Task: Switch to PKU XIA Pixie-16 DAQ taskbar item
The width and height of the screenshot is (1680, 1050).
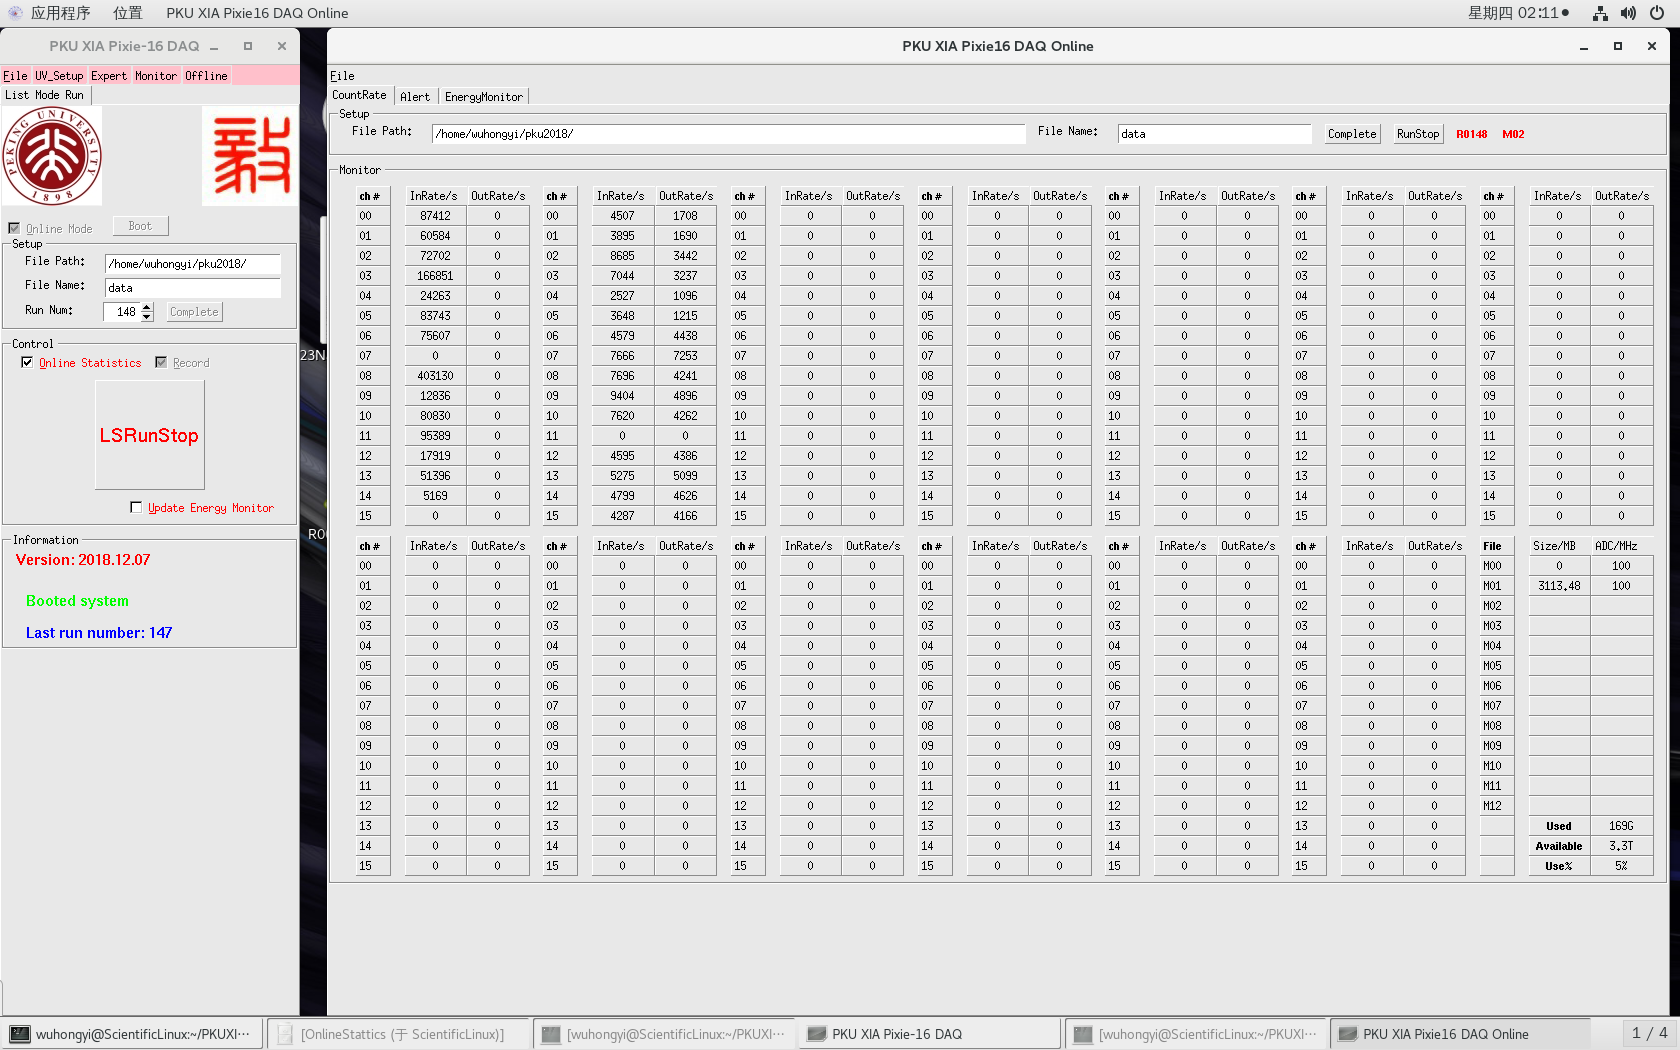Action: pos(930,1034)
